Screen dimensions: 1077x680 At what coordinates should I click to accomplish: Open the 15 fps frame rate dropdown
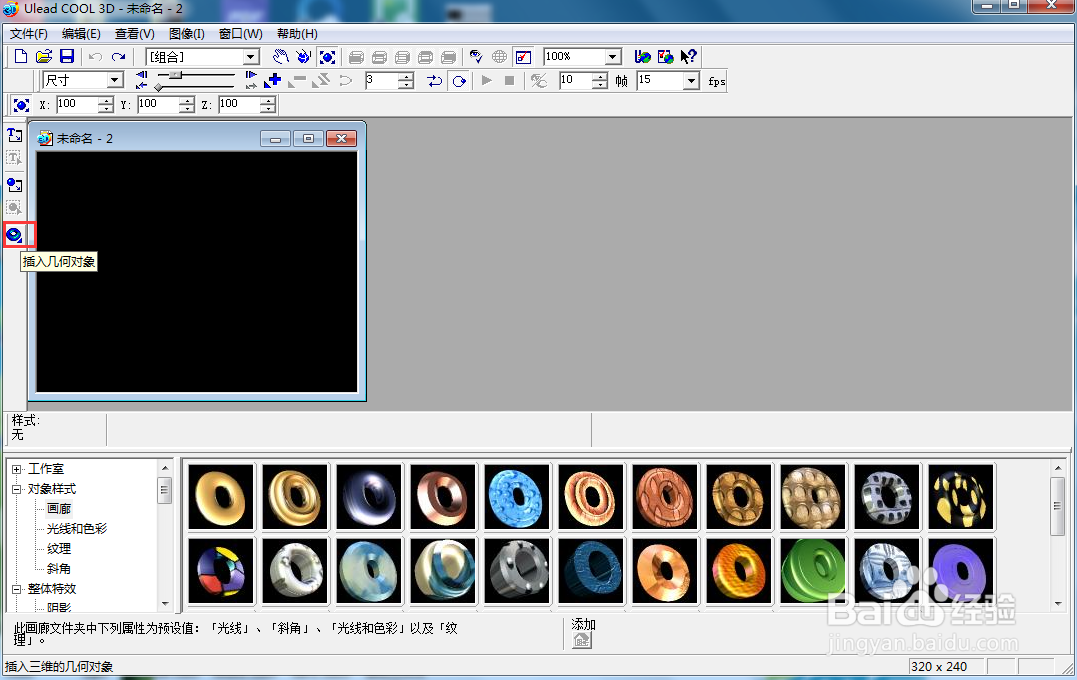pos(691,80)
